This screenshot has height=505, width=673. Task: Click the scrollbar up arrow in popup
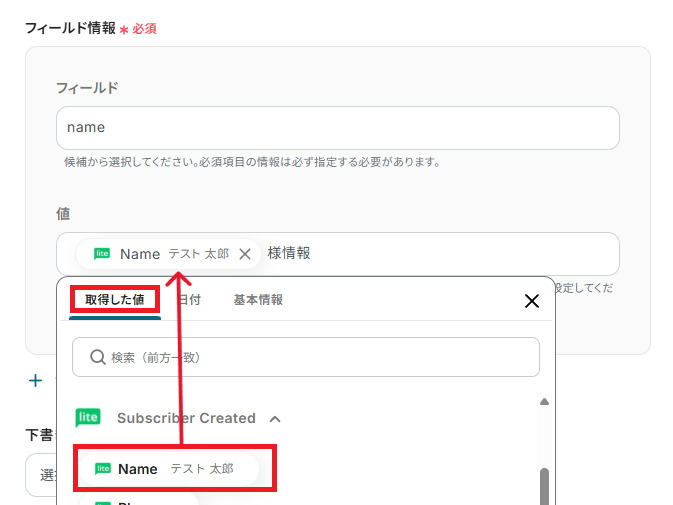(544, 402)
